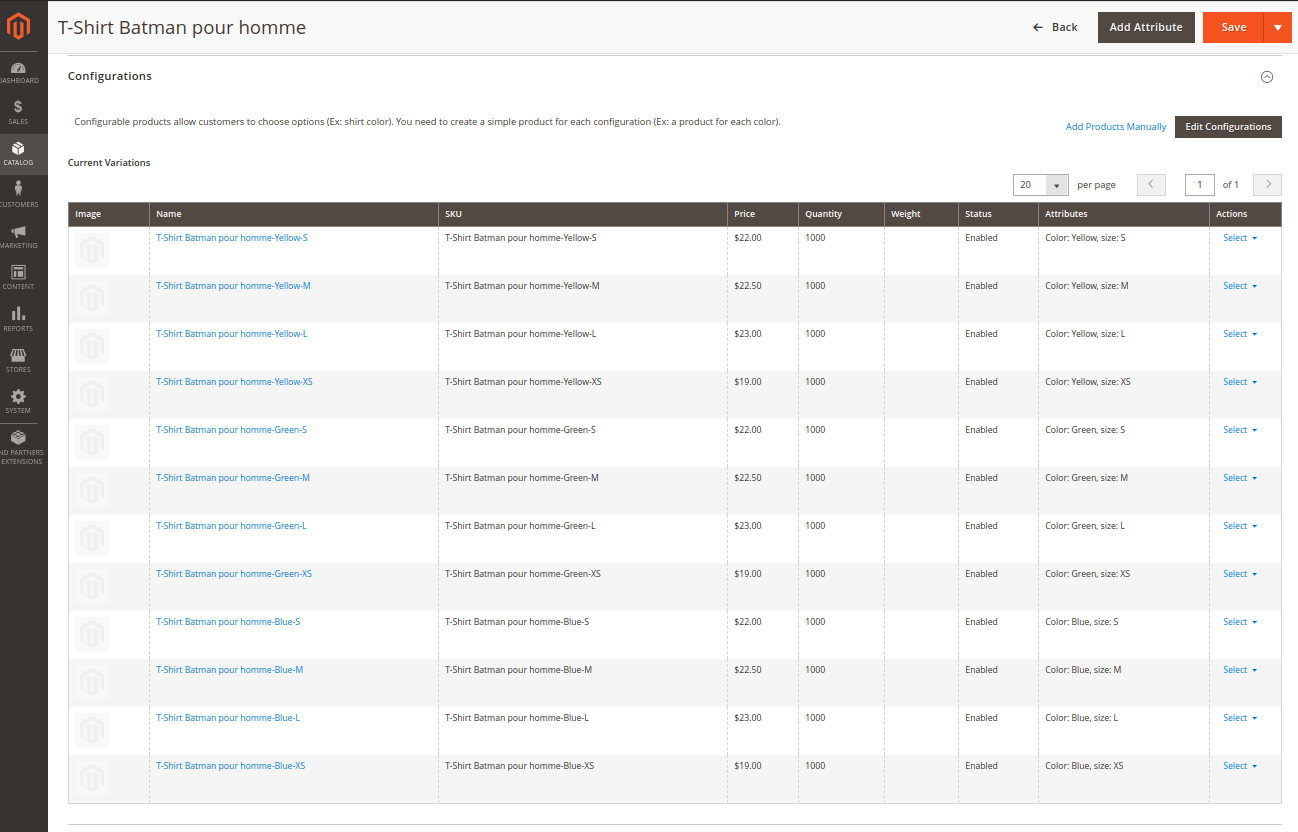
Task: Click the Attributes column header
Action: [1124, 214]
